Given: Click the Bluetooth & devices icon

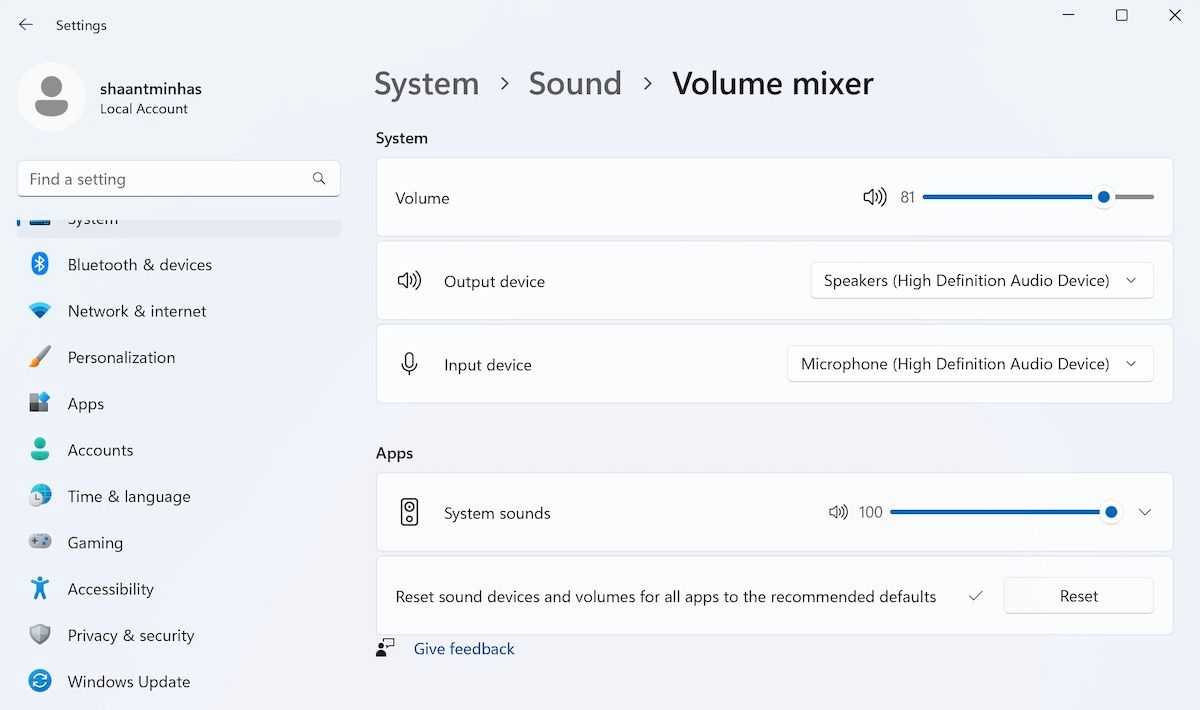Looking at the screenshot, I should [x=40, y=265].
